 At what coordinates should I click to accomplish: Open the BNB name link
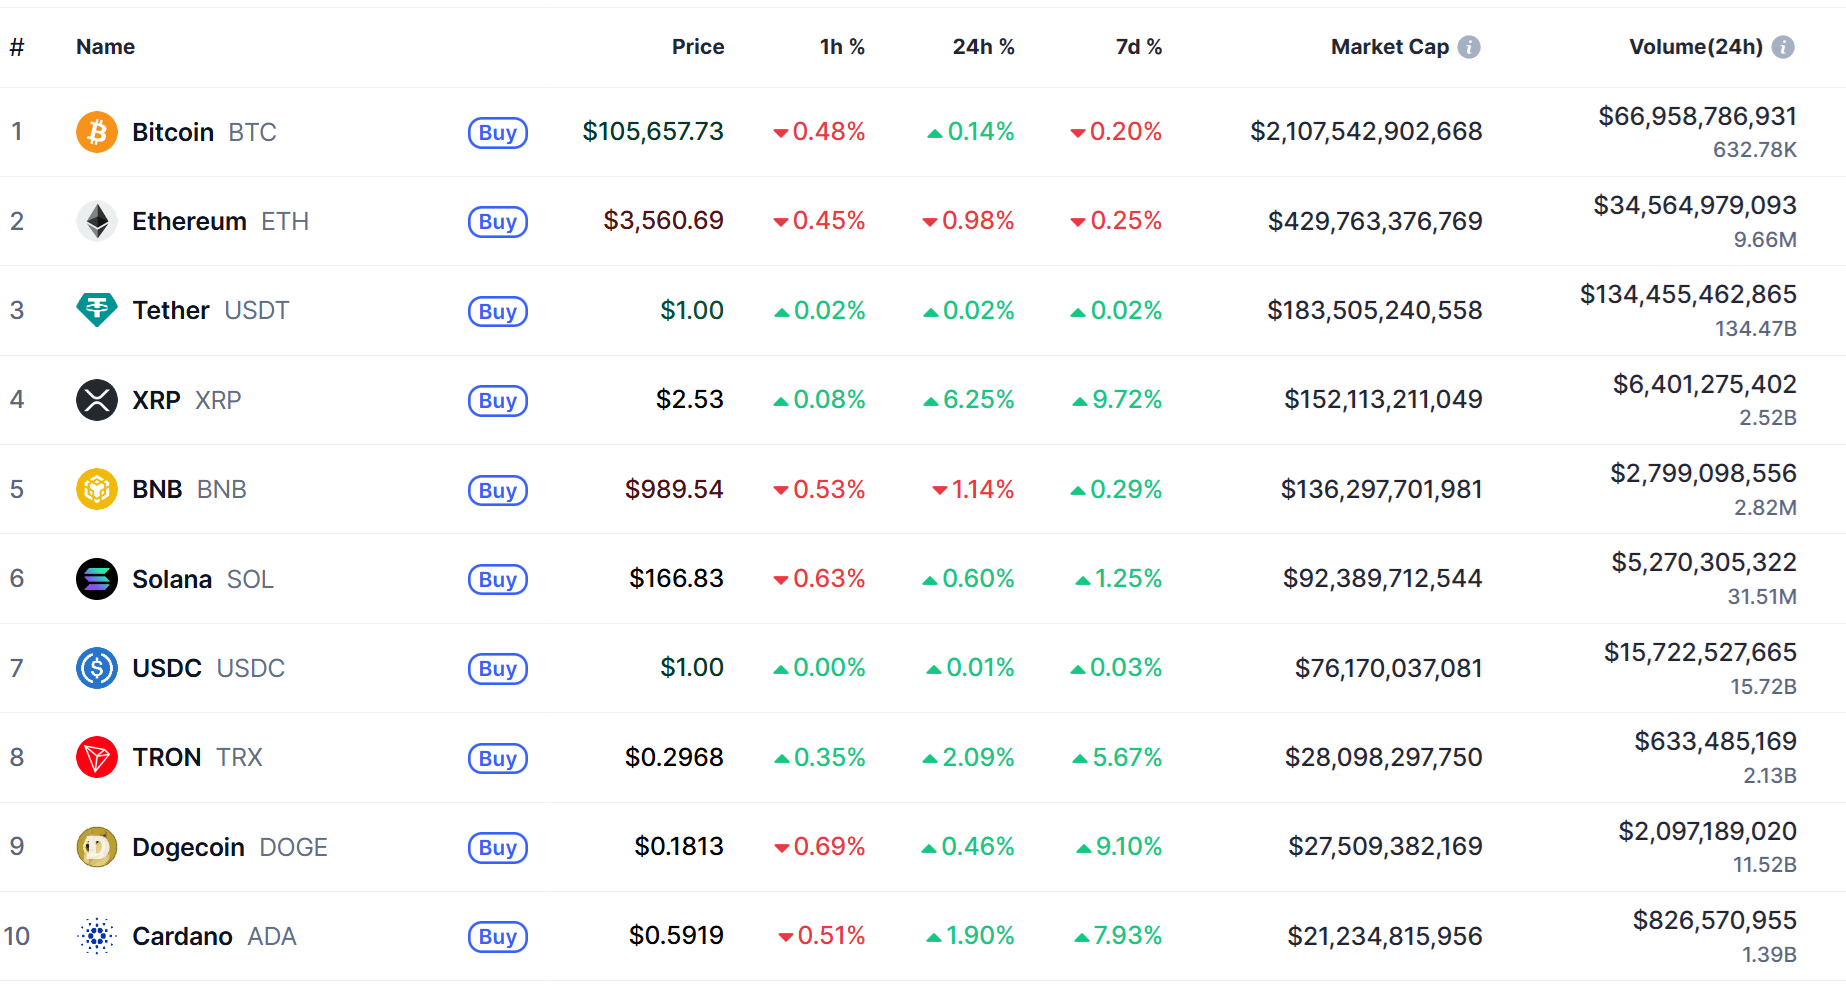(x=189, y=489)
